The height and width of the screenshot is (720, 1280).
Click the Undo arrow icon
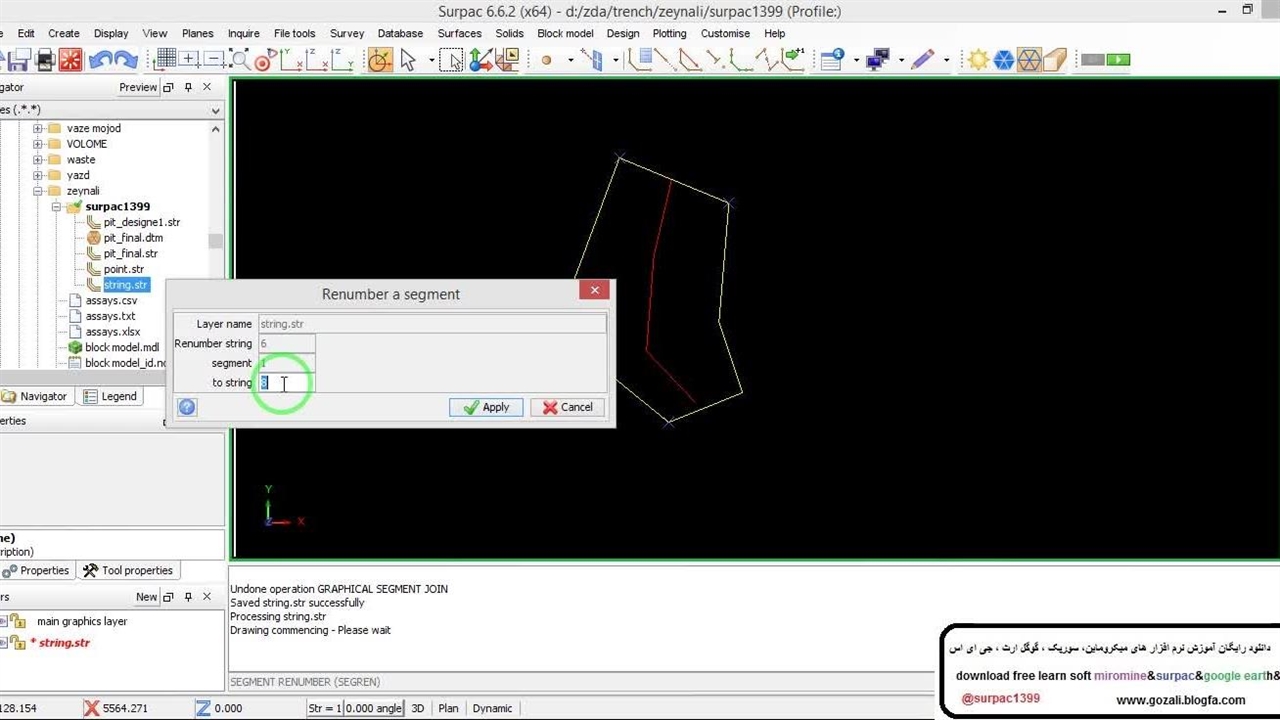tap(99, 60)
